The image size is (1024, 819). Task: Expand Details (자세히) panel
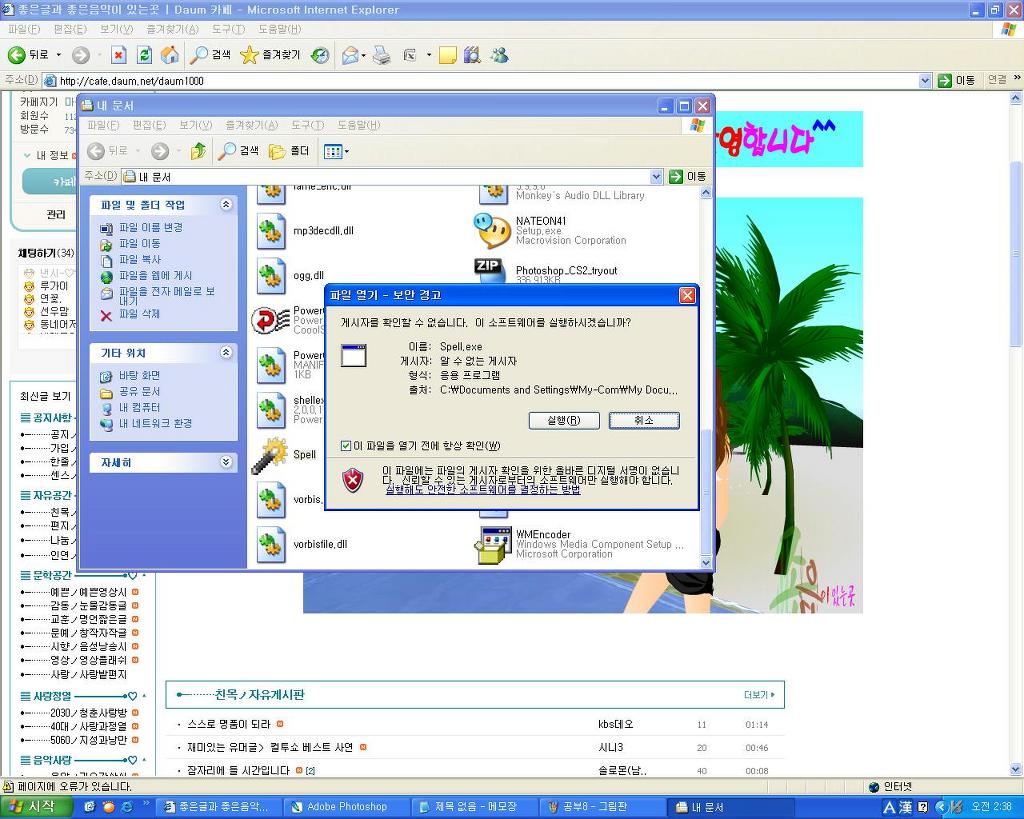point(226,462)
